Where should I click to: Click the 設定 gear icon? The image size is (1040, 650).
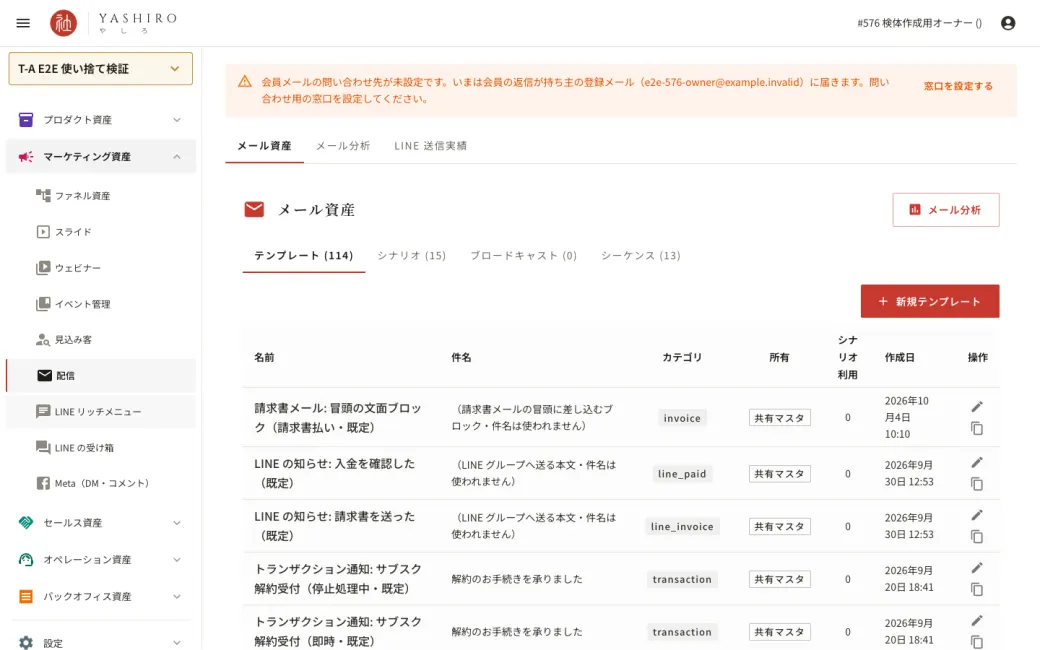[26, 643]
